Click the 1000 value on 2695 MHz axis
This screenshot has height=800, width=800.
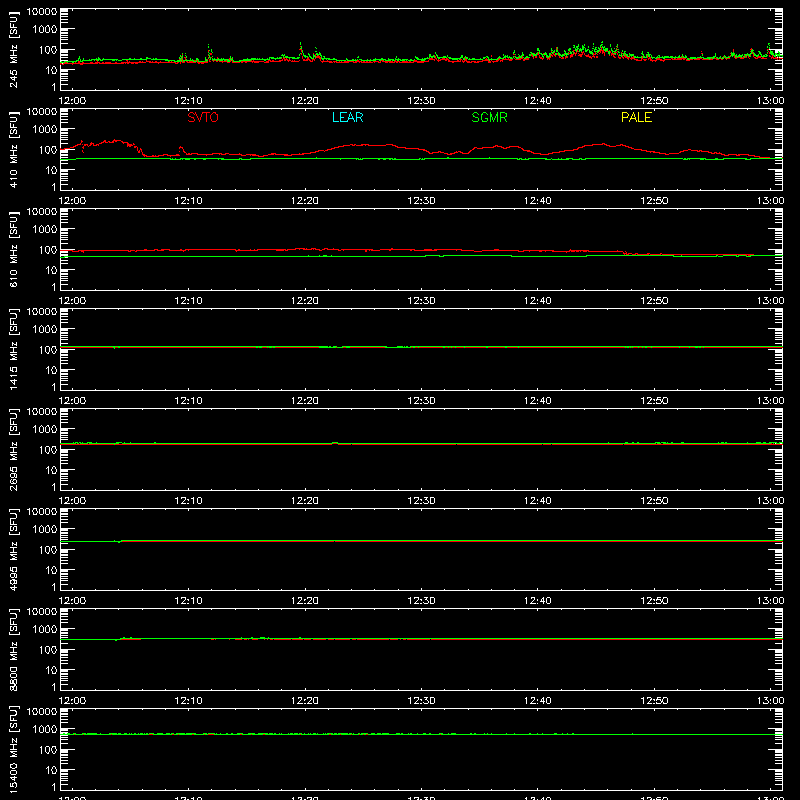click(45, 430)
